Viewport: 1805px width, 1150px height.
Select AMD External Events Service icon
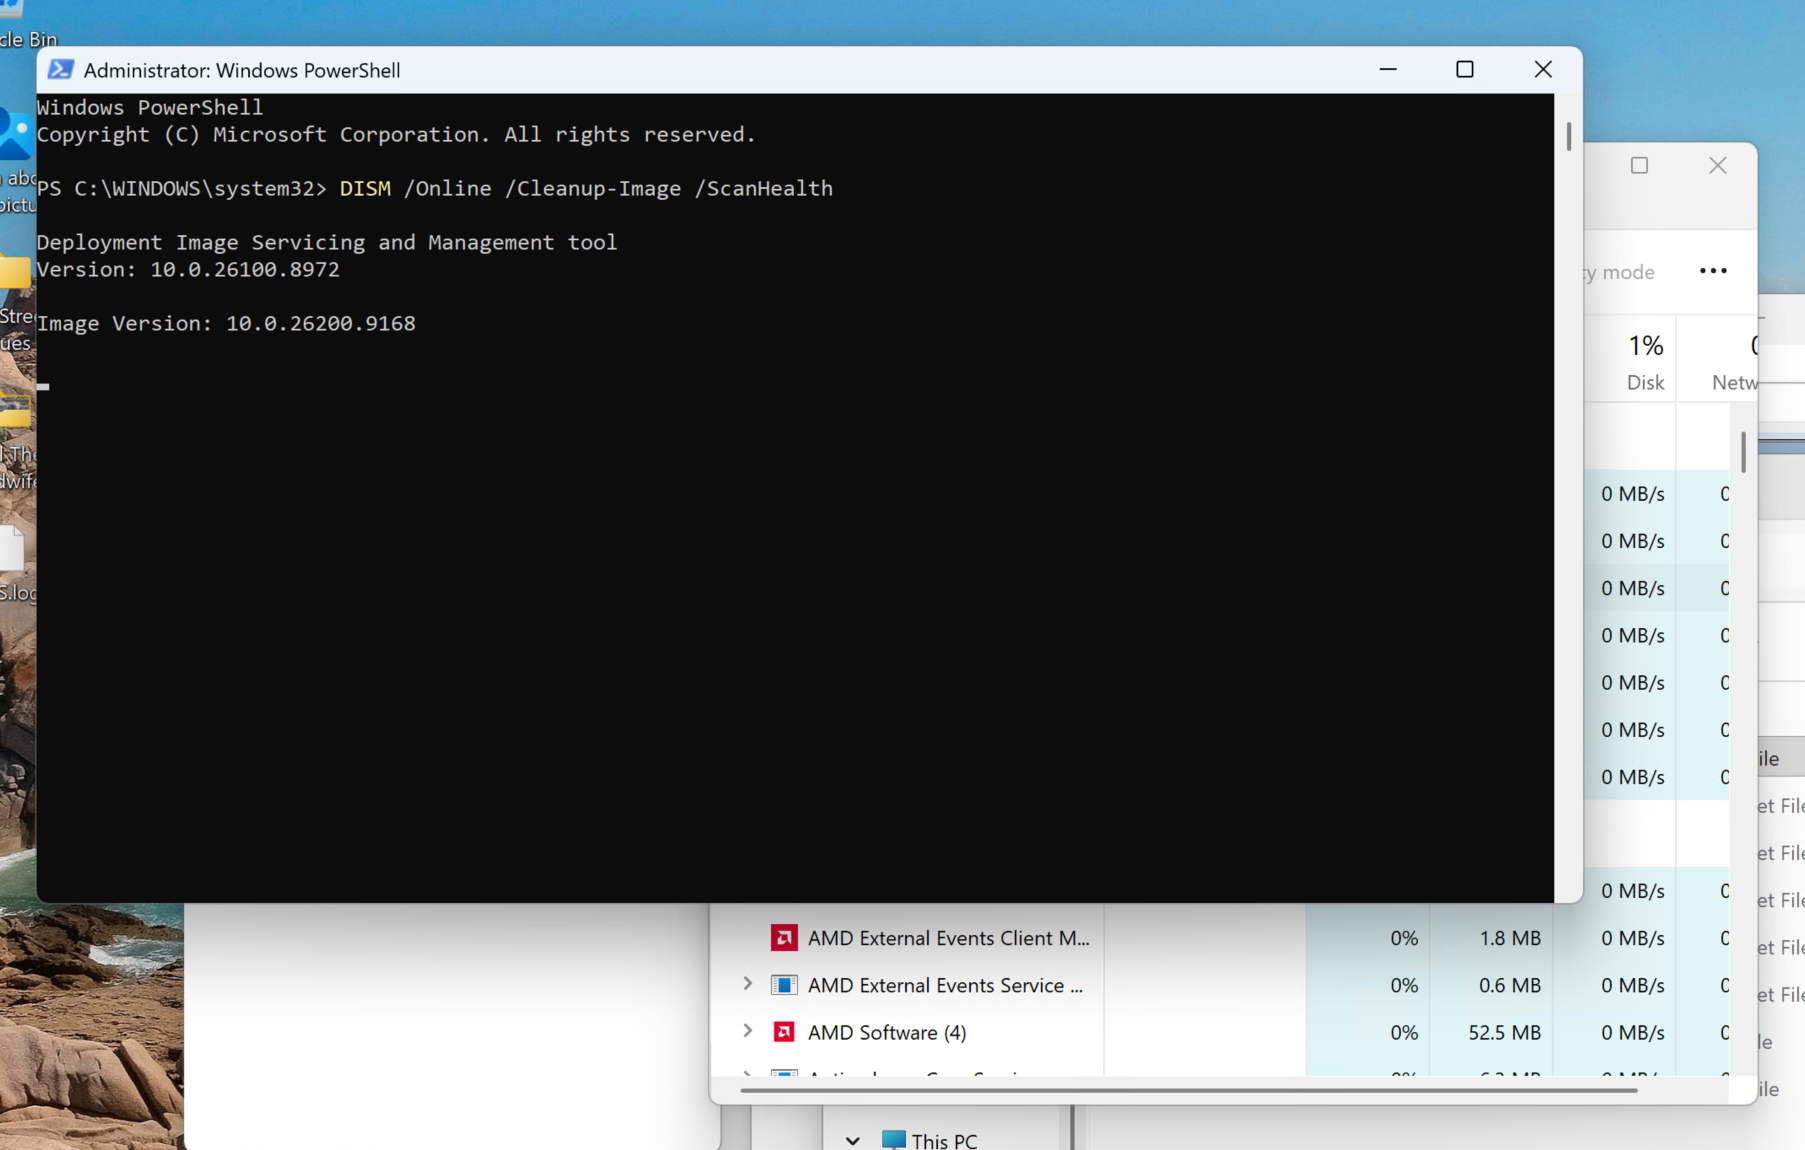click(784, 985)
